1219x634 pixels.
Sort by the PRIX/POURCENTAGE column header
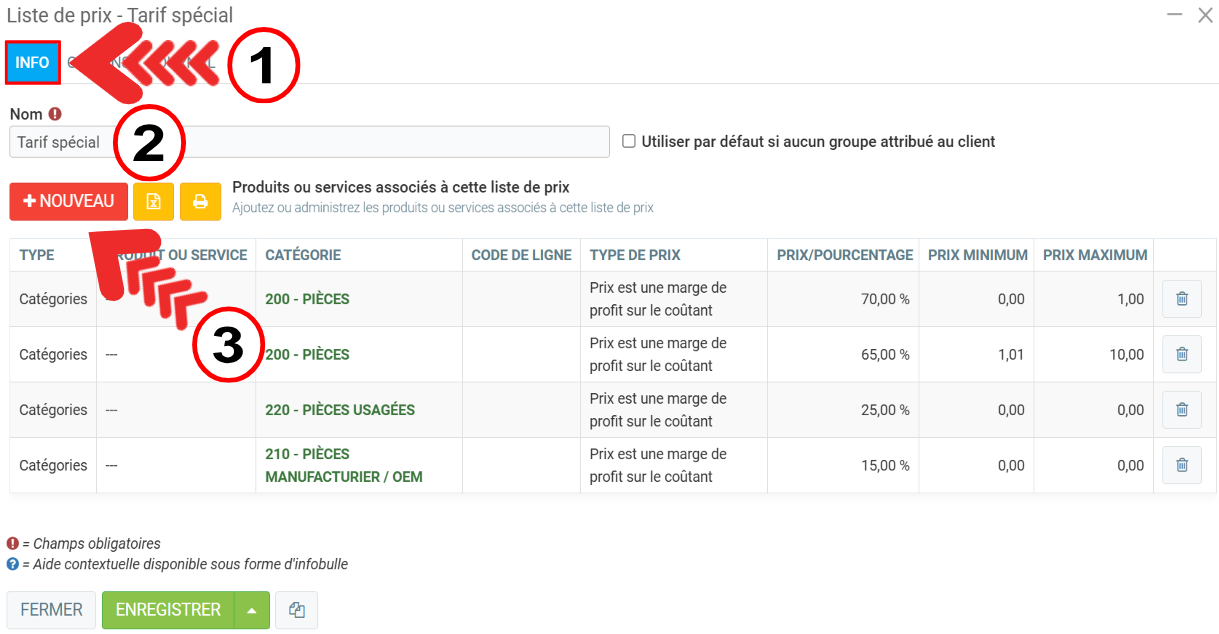(x=844, y=255)
